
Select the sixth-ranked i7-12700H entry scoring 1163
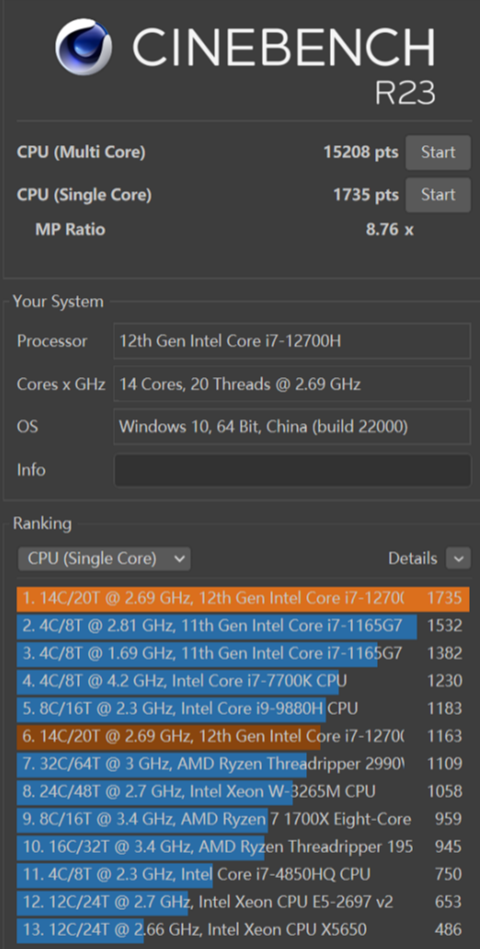[x=243, y=736]
